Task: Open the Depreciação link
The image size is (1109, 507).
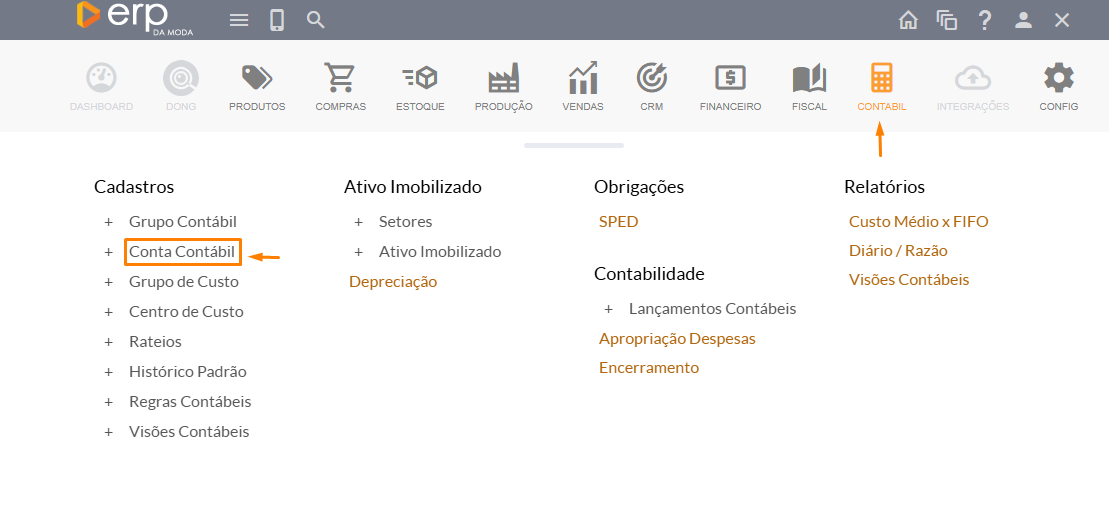Action: pyautogui.click(x=393, y=282)
